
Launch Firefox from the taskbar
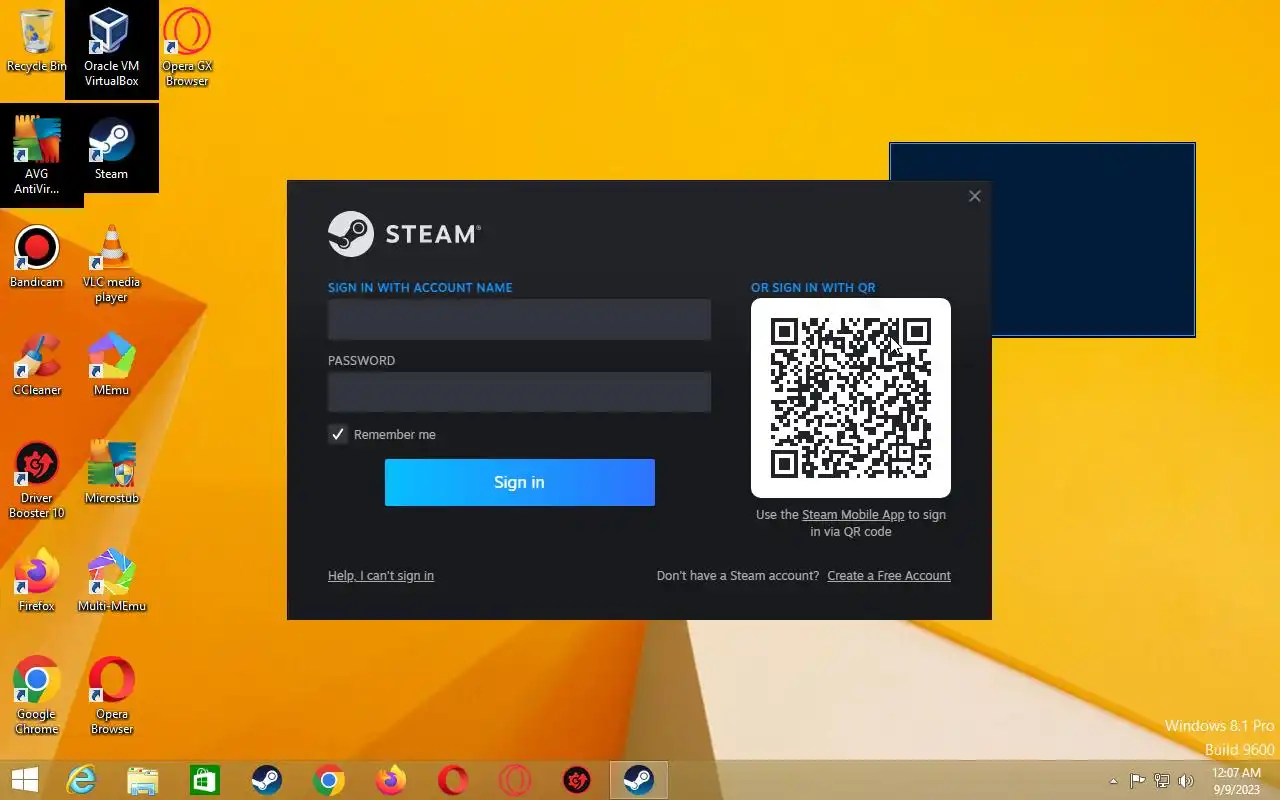pos(391,780)
